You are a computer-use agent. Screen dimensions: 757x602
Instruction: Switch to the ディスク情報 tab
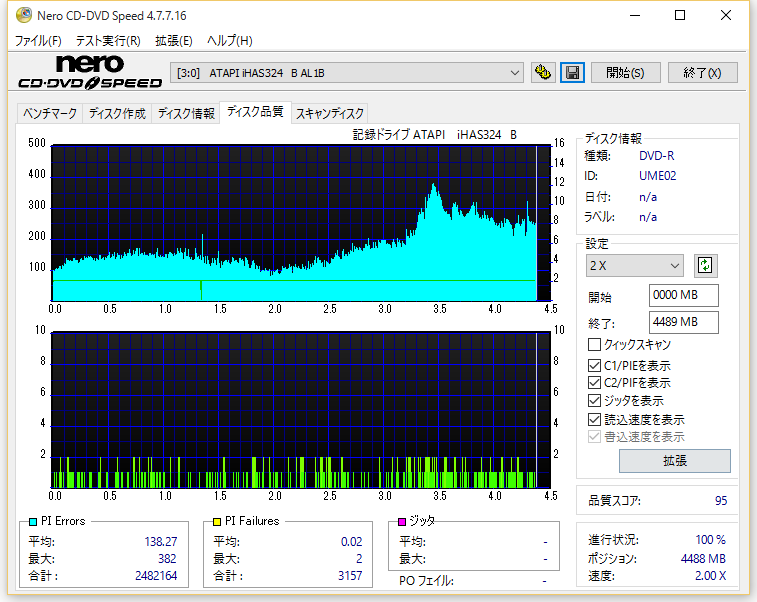coord(186,113)
